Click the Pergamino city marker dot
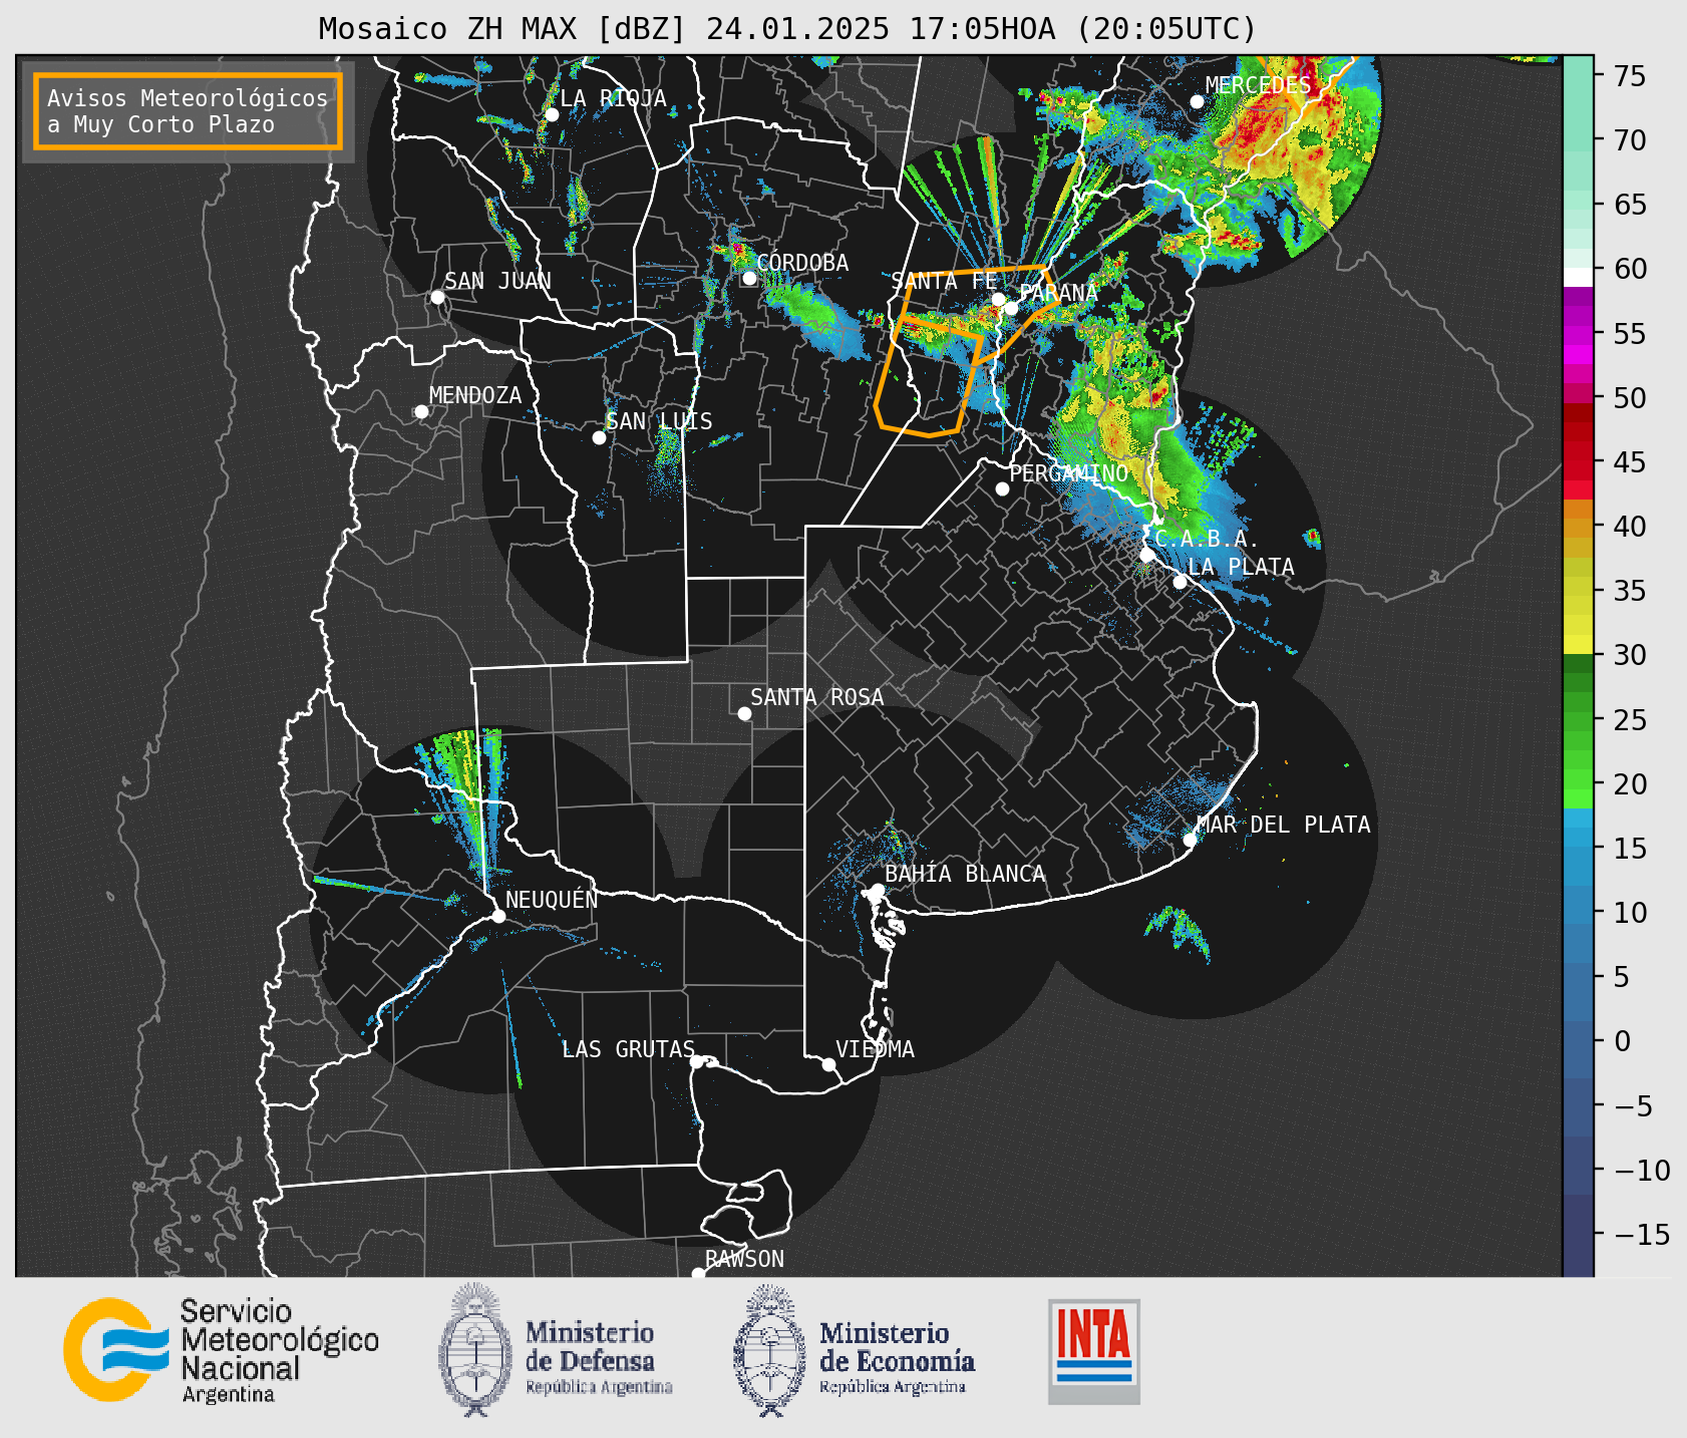The height and width of the screenshot is (1438, 1687). pyautogui.click(x=1002, y=489)
